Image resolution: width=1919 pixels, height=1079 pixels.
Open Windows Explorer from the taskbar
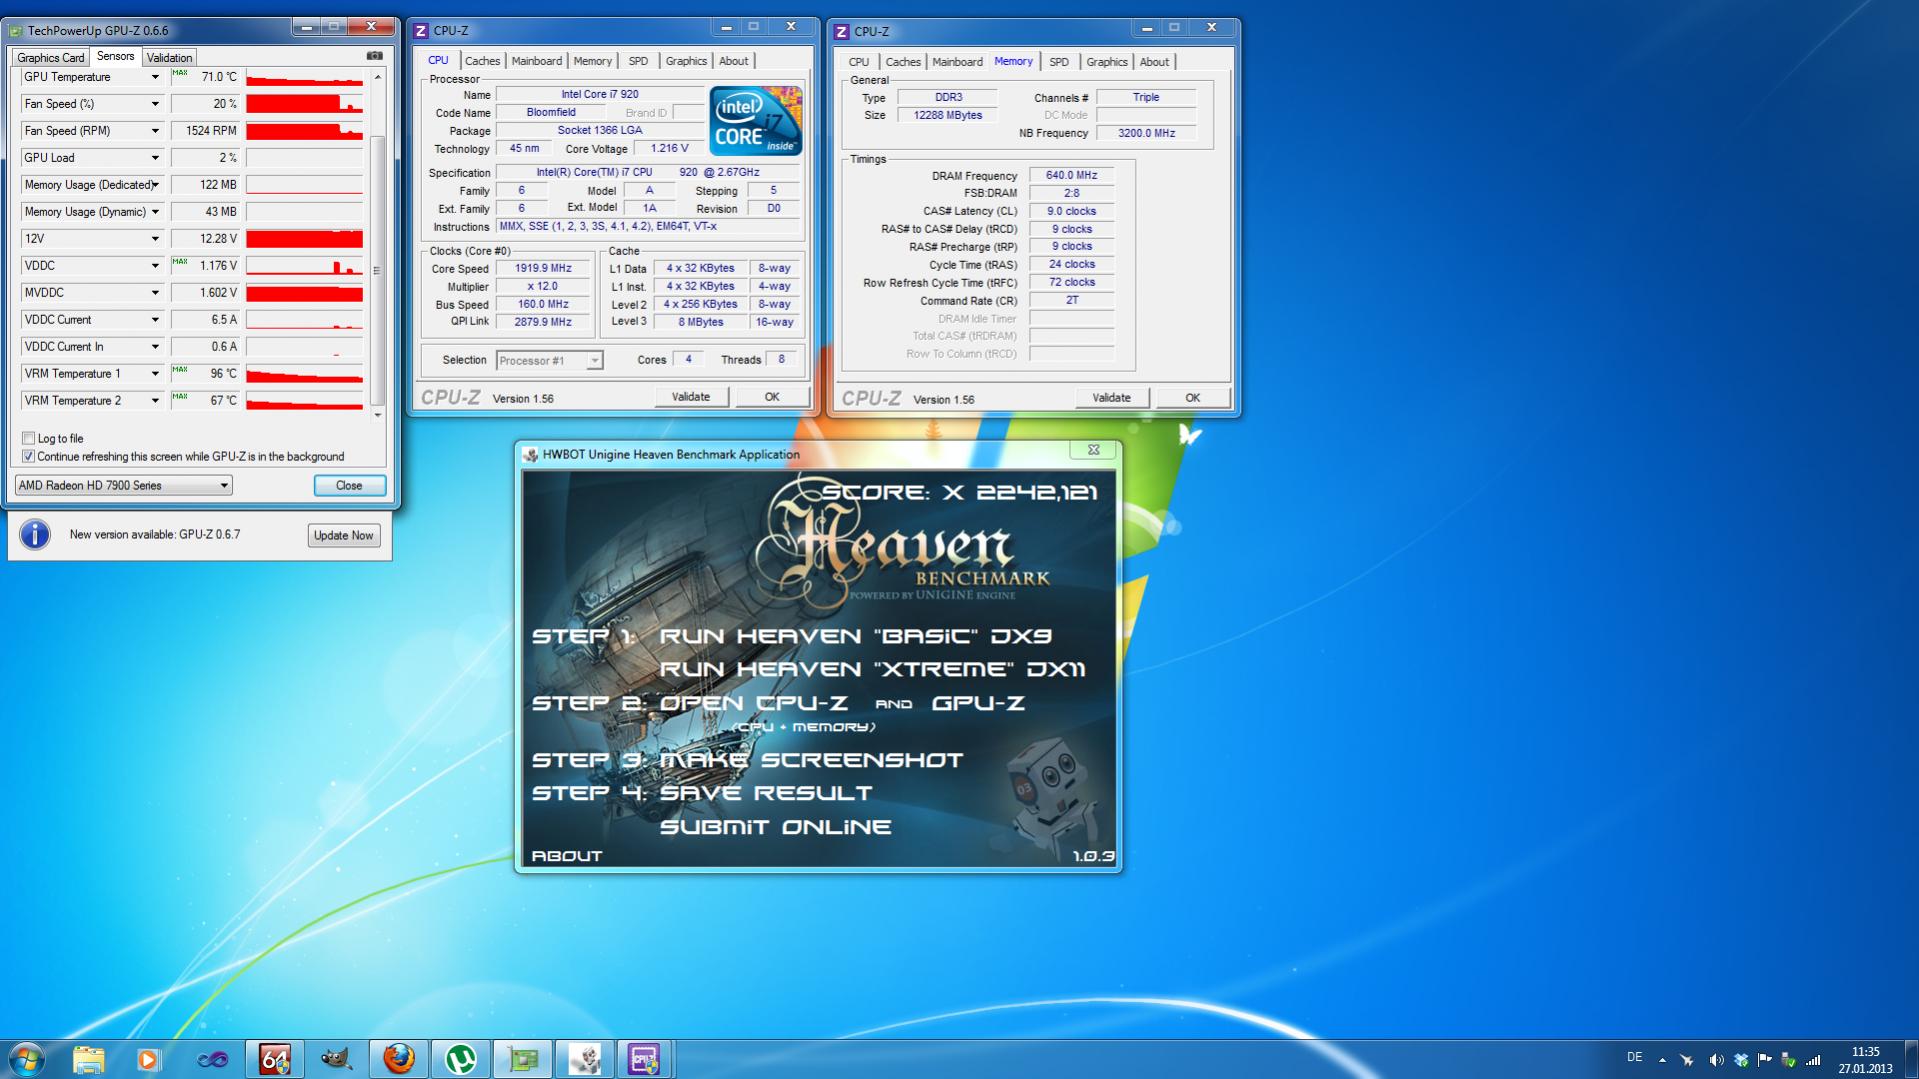88,1059
